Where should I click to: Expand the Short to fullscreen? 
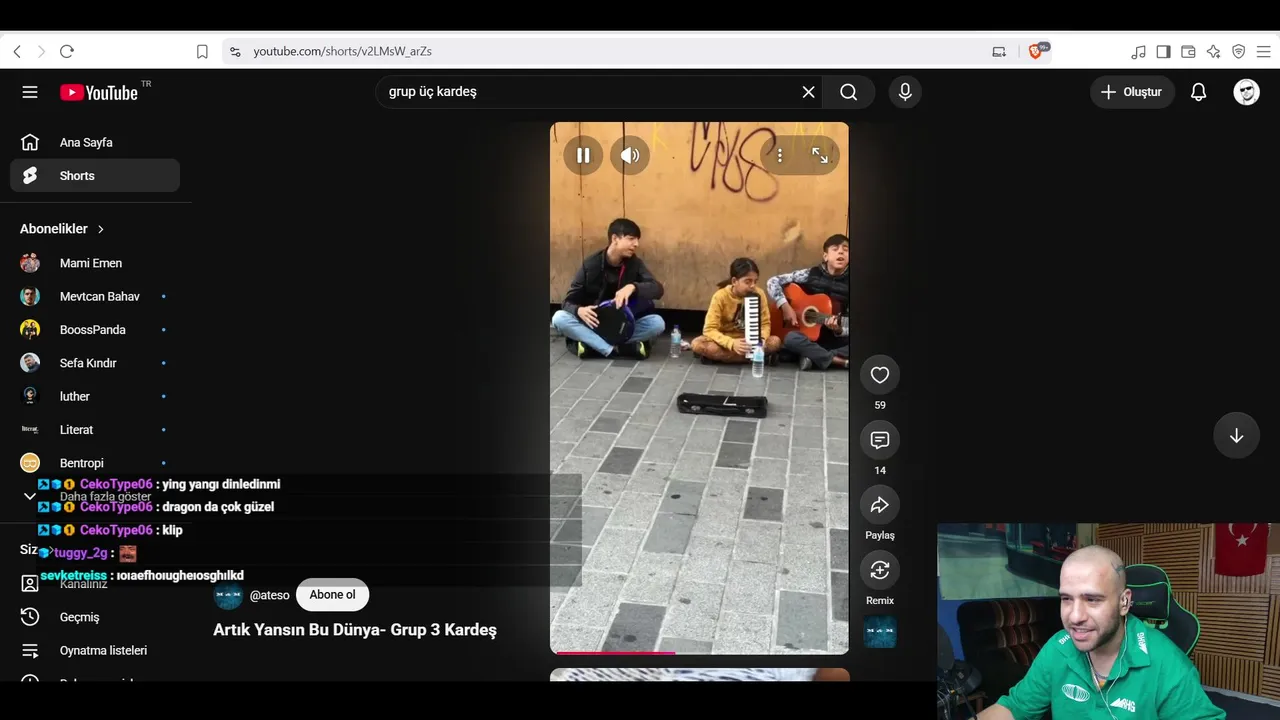820,155
